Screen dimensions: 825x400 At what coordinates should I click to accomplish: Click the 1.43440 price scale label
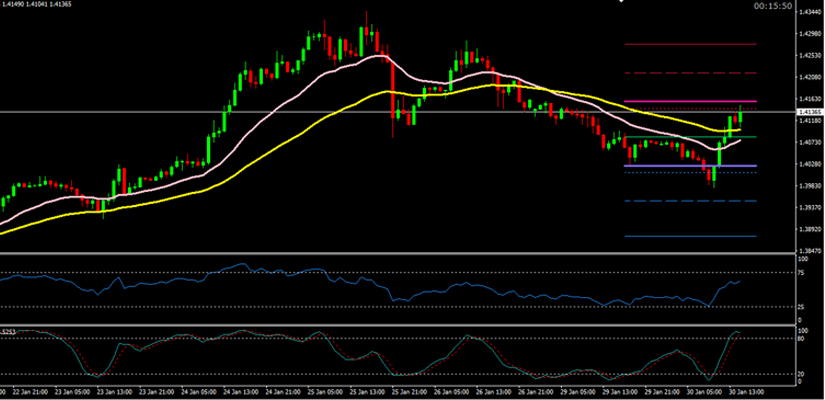(810, 12)
